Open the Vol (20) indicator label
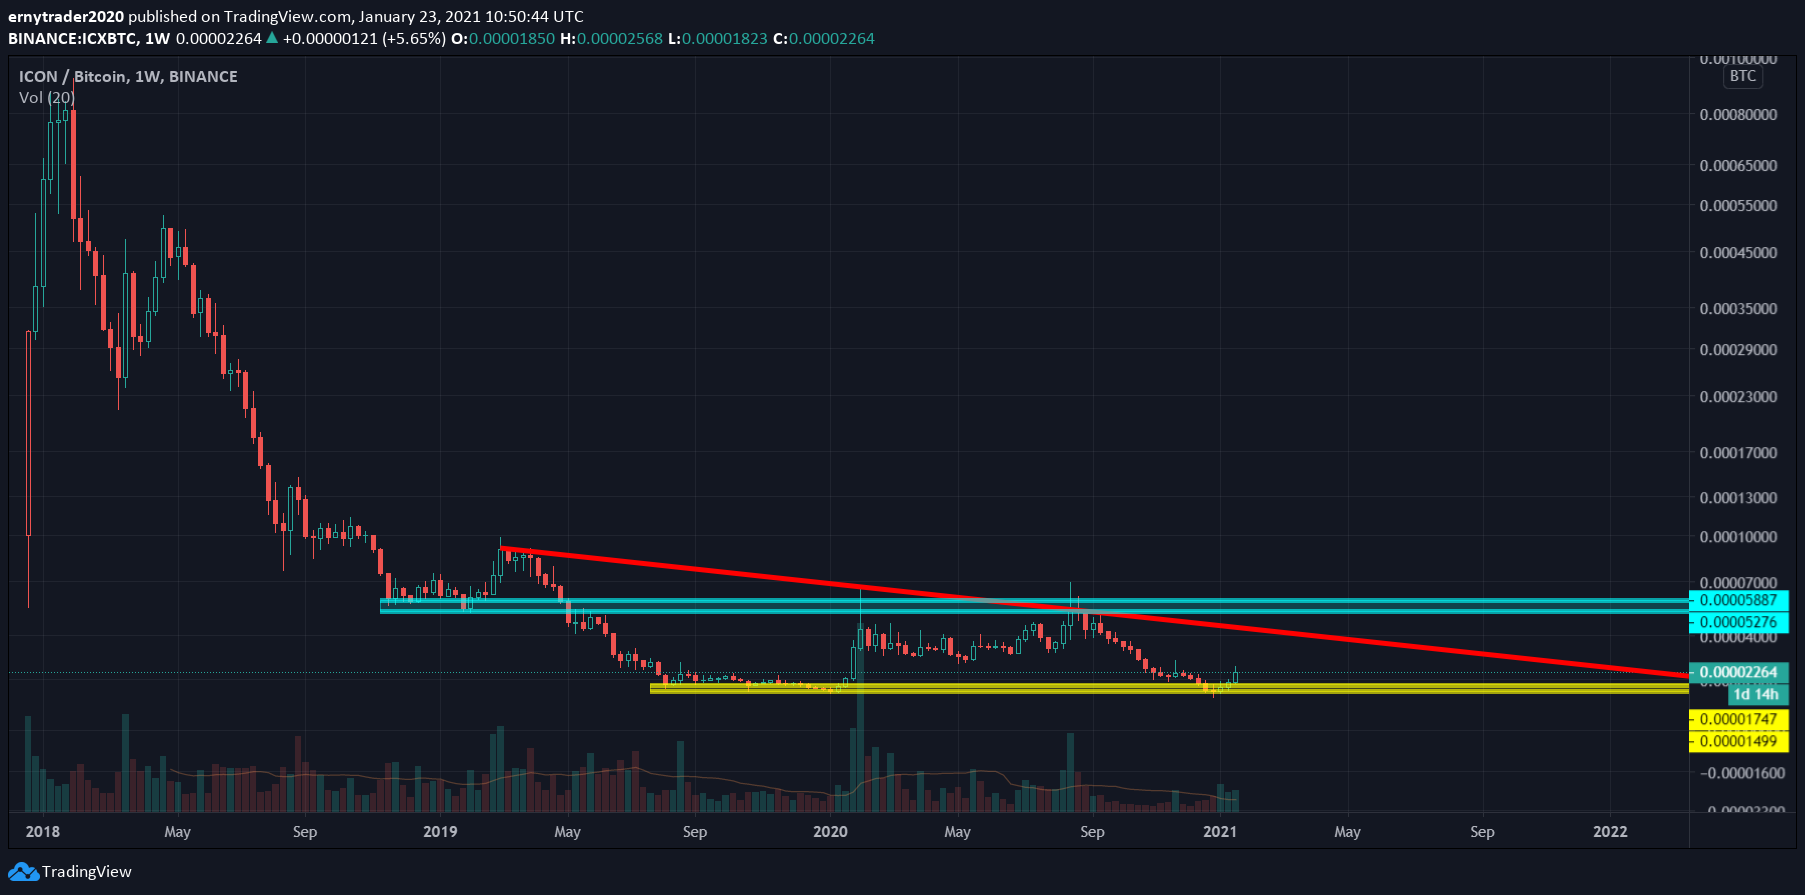 [46, 97]
